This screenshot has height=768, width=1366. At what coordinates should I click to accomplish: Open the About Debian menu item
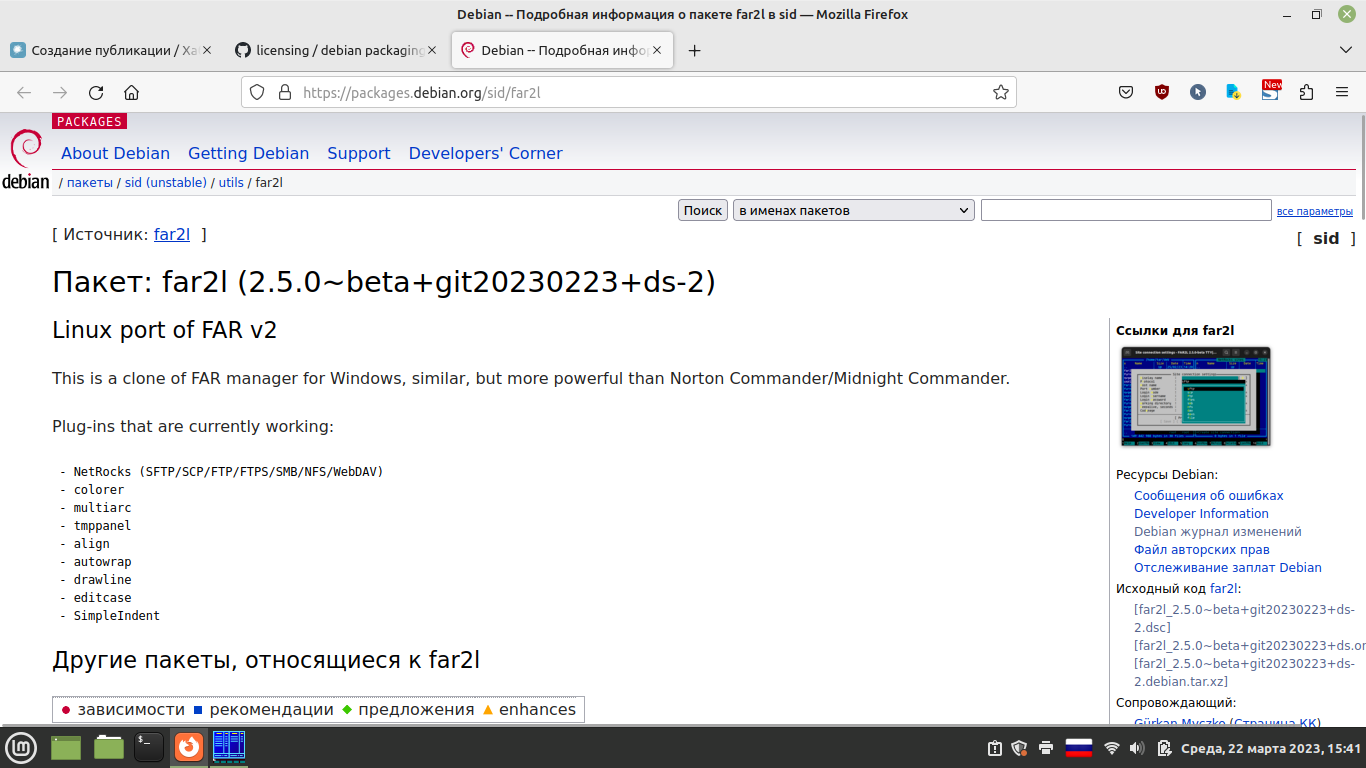pyautogui.click(x=115, y=153)
